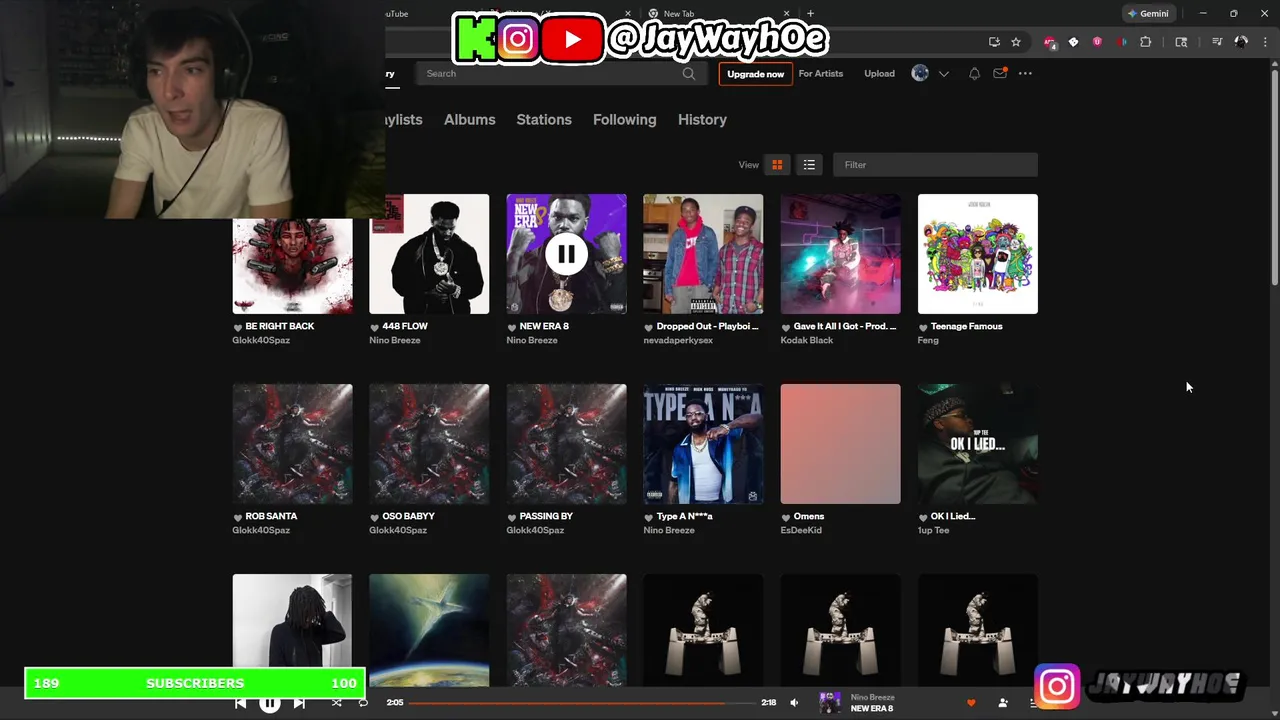Open the Chrome profile avatar
This screenshot has height=720, width=1280.
[1241, 42]
